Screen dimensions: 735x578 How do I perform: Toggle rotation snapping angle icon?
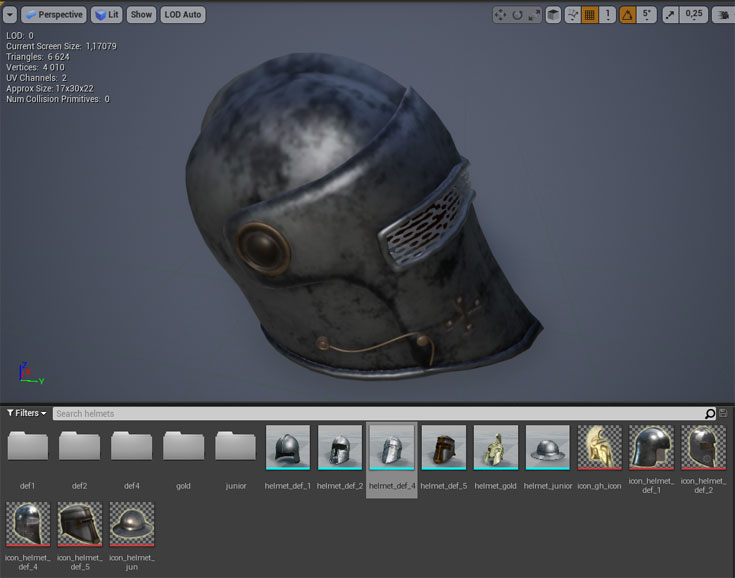tap(627, 15)
